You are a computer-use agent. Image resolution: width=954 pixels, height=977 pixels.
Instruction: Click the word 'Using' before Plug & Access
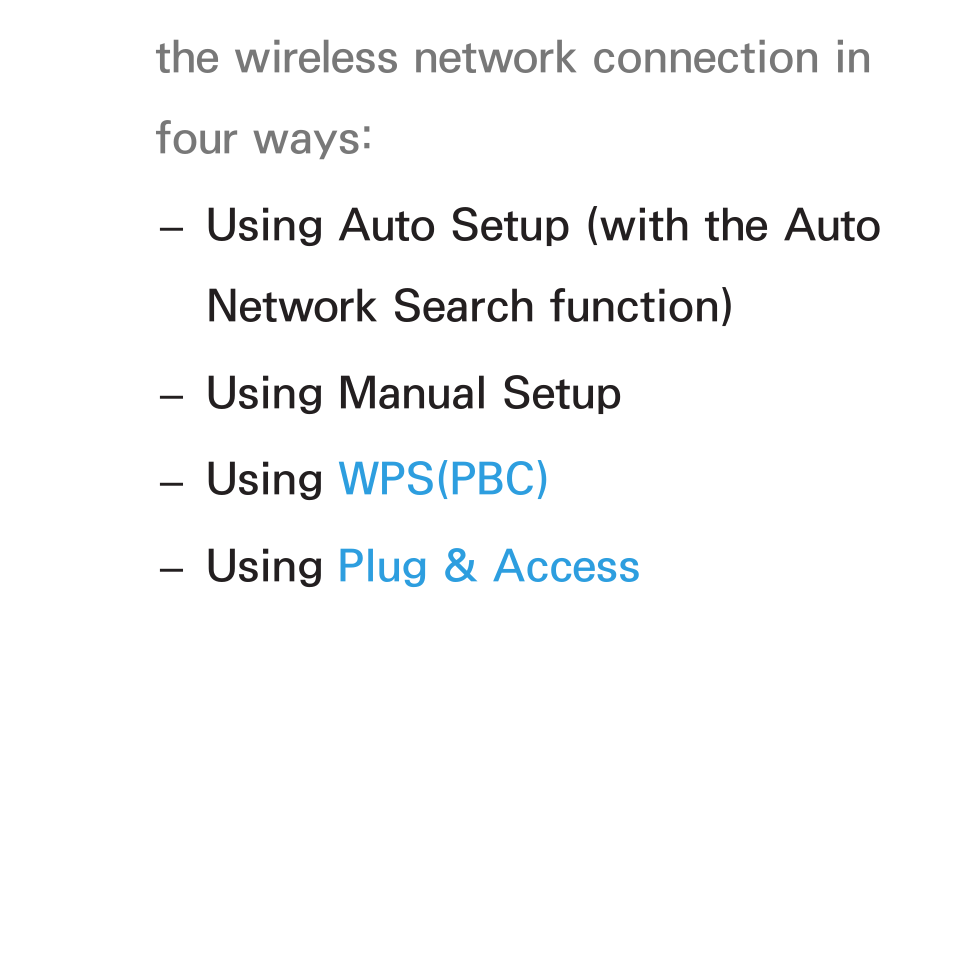pos(264,567)
